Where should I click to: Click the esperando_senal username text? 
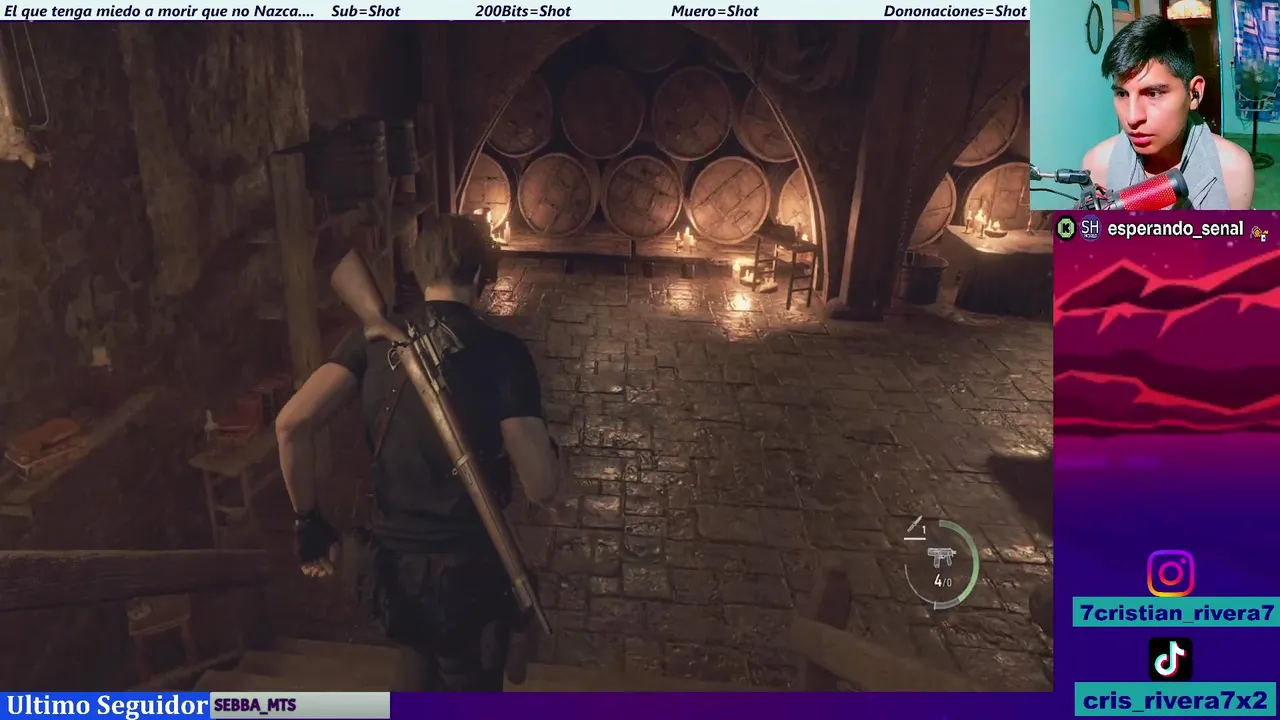[1175, 229]
